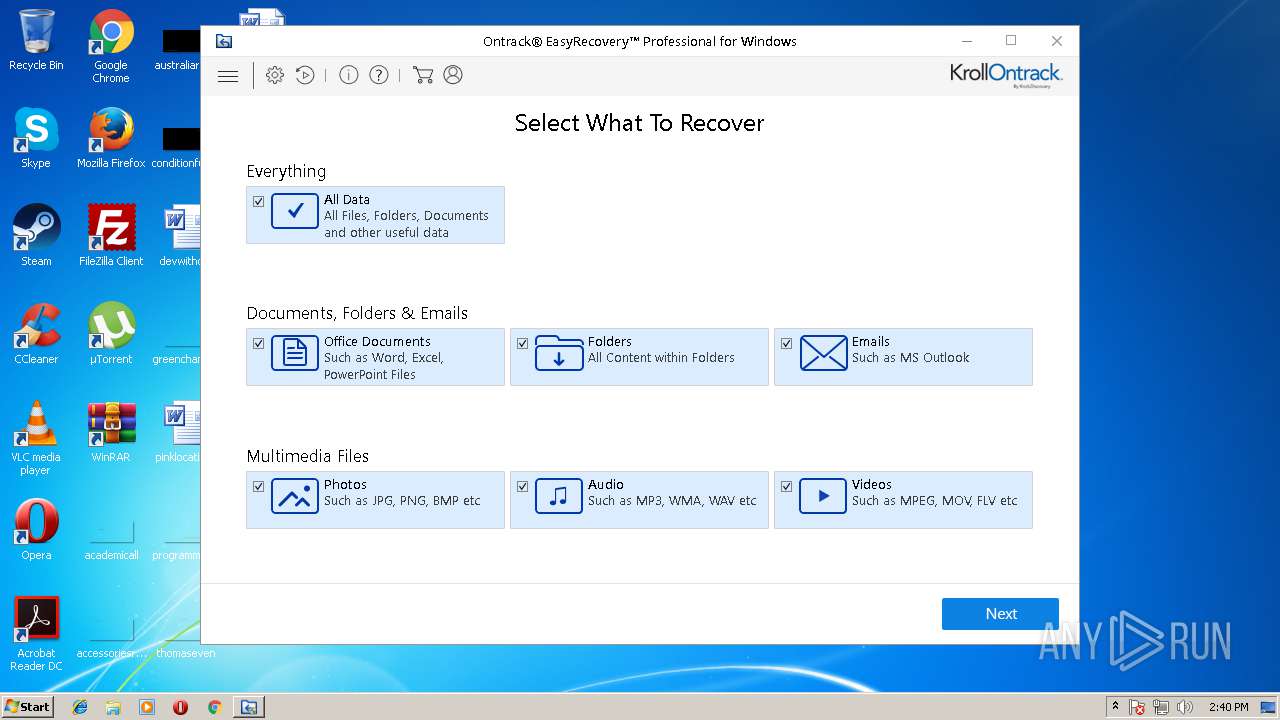Toggle the Office Documents checkbox
1280x720 pixels.
point(258,343)
